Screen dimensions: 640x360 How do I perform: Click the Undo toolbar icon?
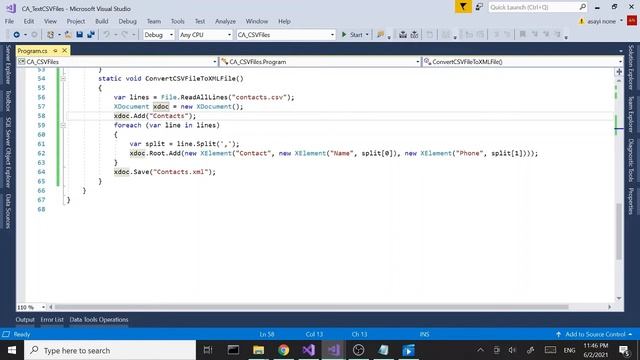[x=107, y=35]
